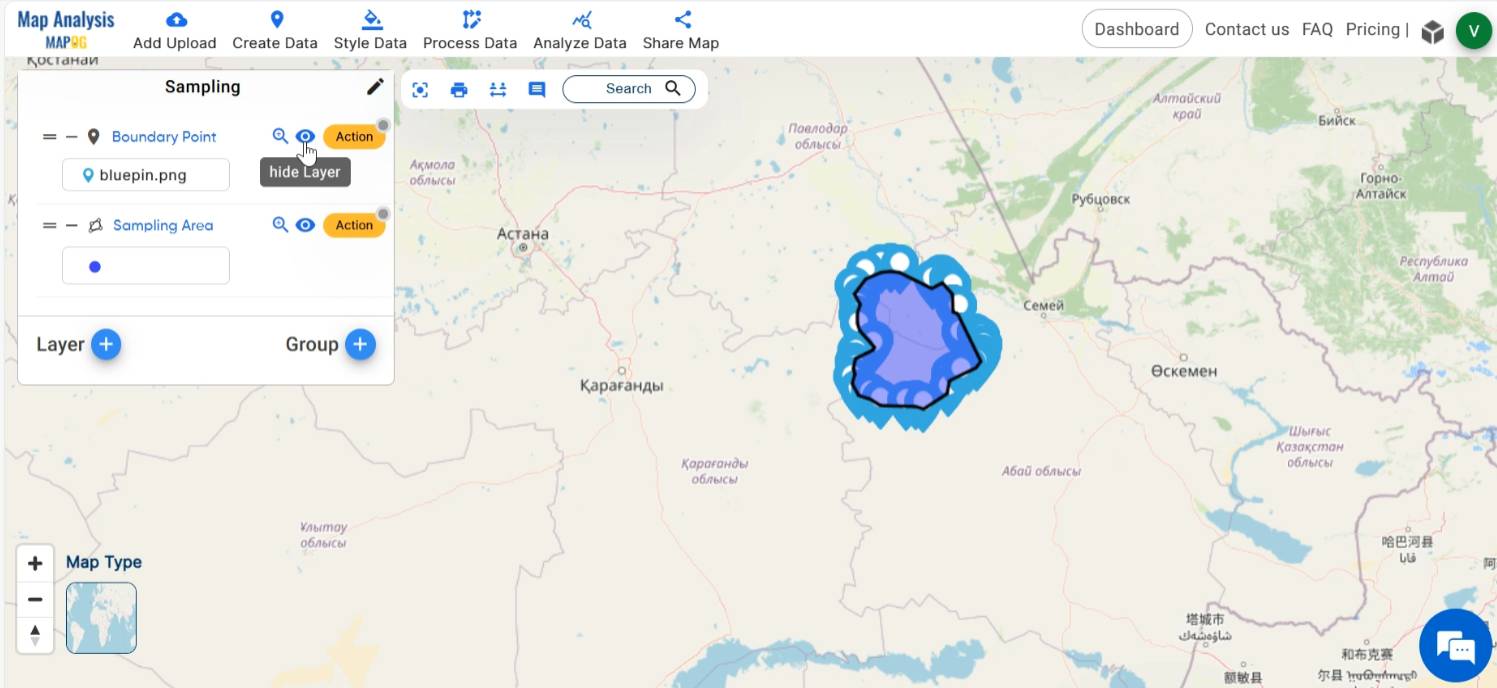This screenshot has width=1497, height=688.
Task: Hide the Sampling Area layer
Action: click(306, 225)
